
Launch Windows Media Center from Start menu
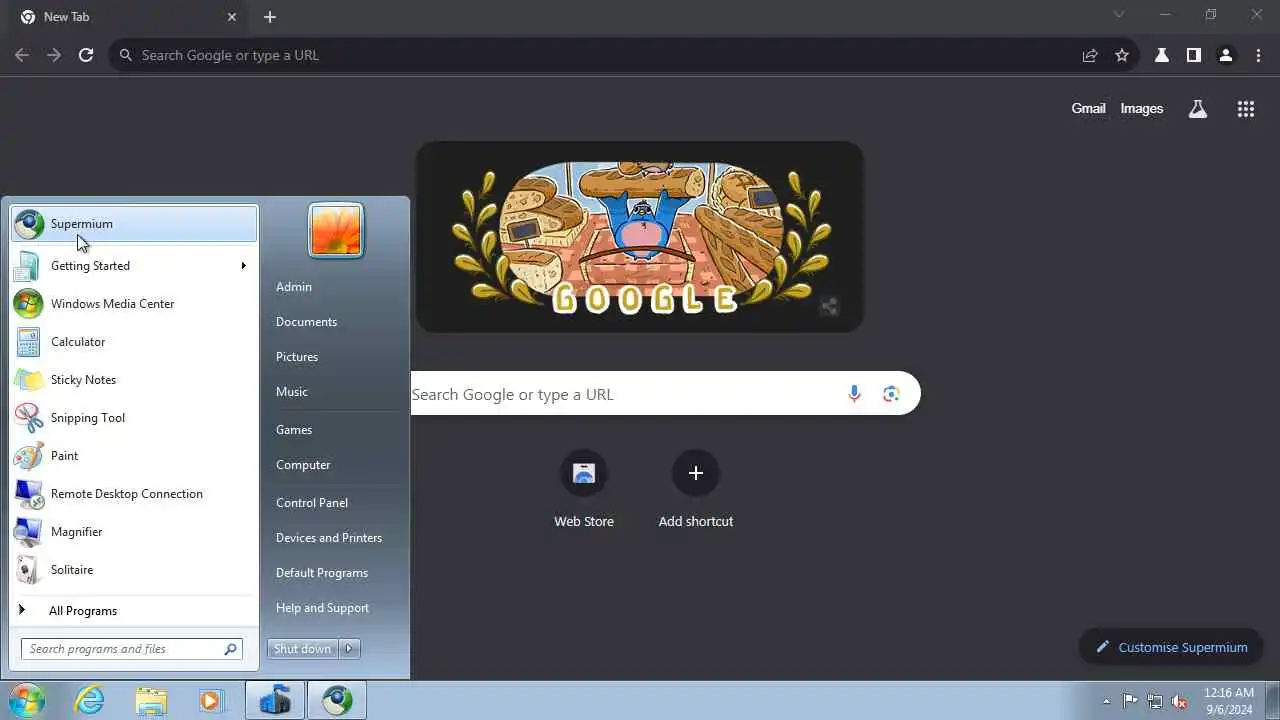point(134,304)
